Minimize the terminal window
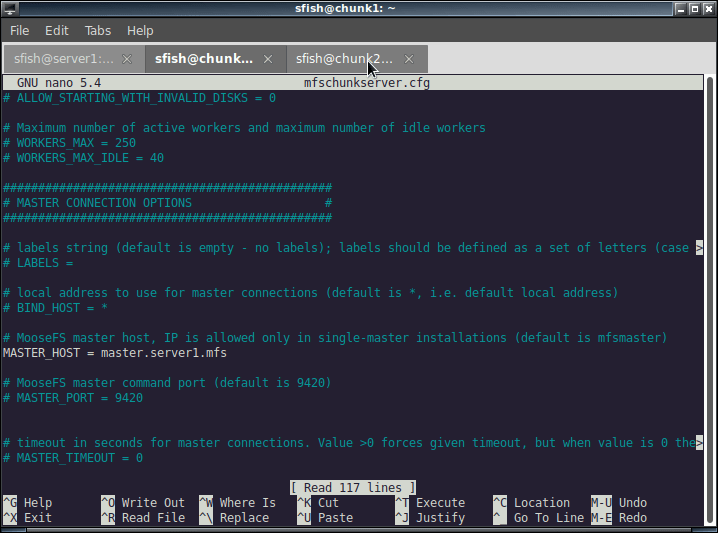Image resolution: width=718 pixels, height=533 pixels. click(x=680, y=9)
